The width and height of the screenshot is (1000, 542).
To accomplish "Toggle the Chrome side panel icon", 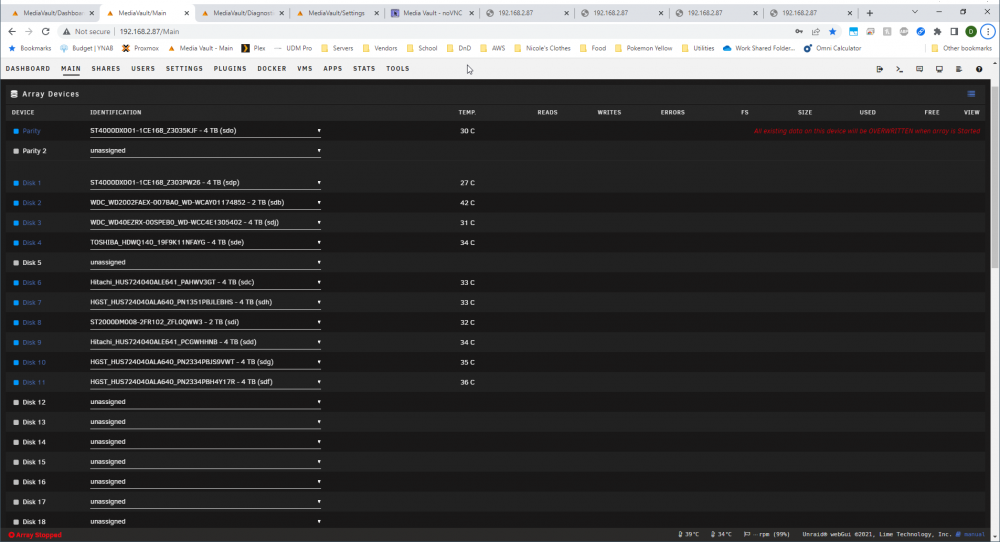I will point(954,31).
